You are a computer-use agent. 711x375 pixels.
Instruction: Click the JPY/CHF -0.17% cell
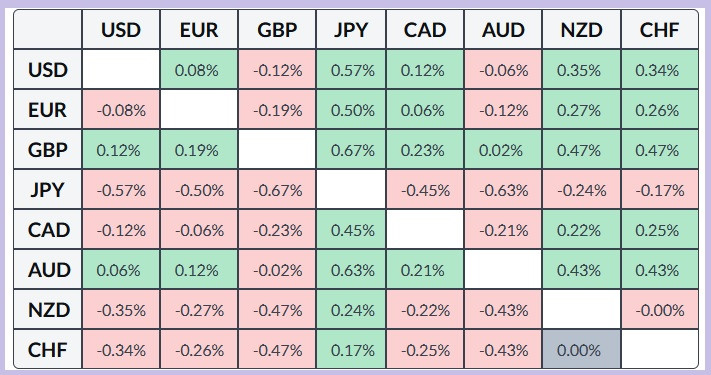660,190
